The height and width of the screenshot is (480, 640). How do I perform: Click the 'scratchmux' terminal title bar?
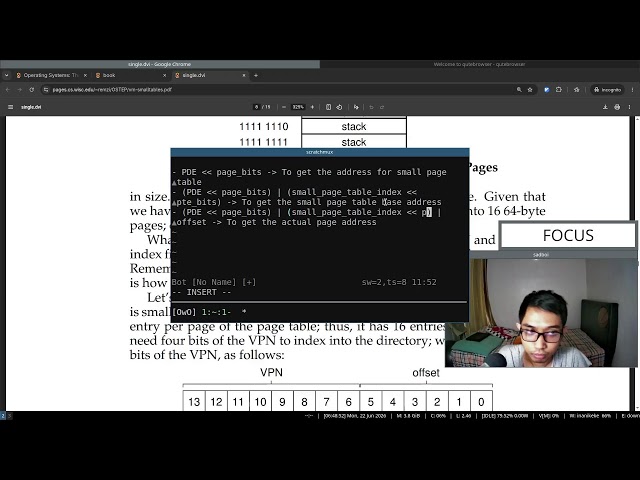point(320,152)
